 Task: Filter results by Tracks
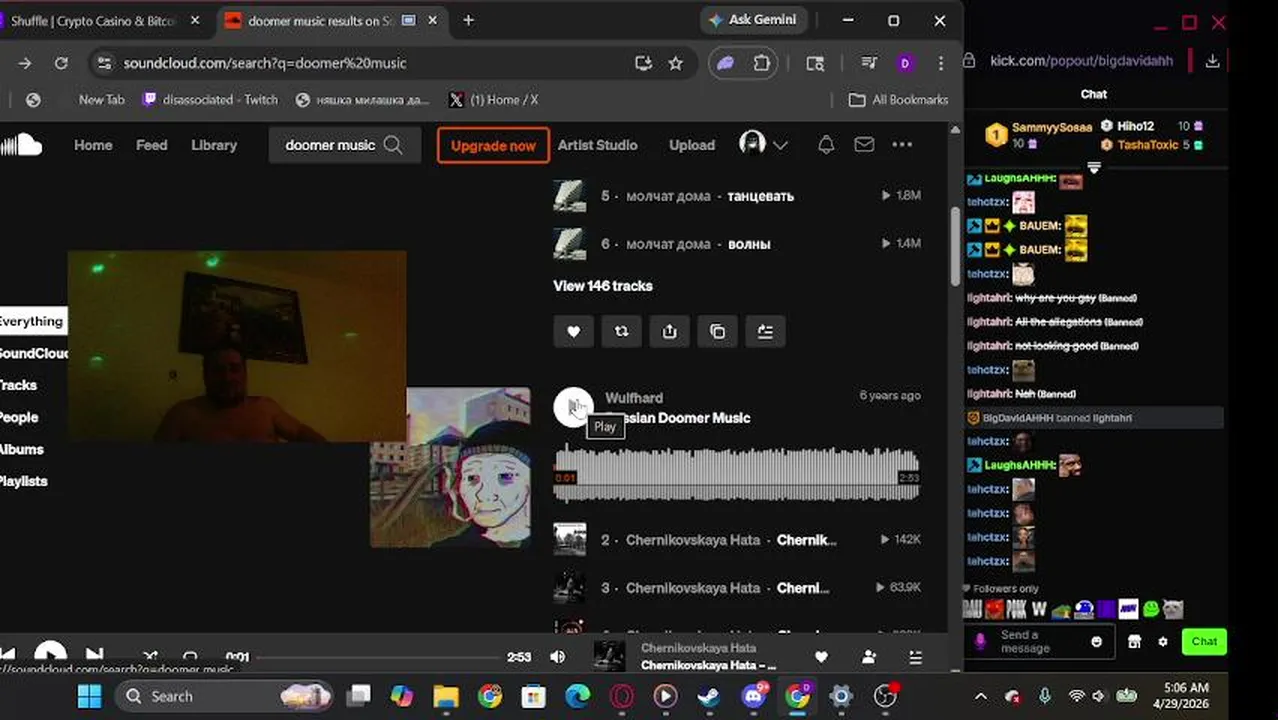18,385
